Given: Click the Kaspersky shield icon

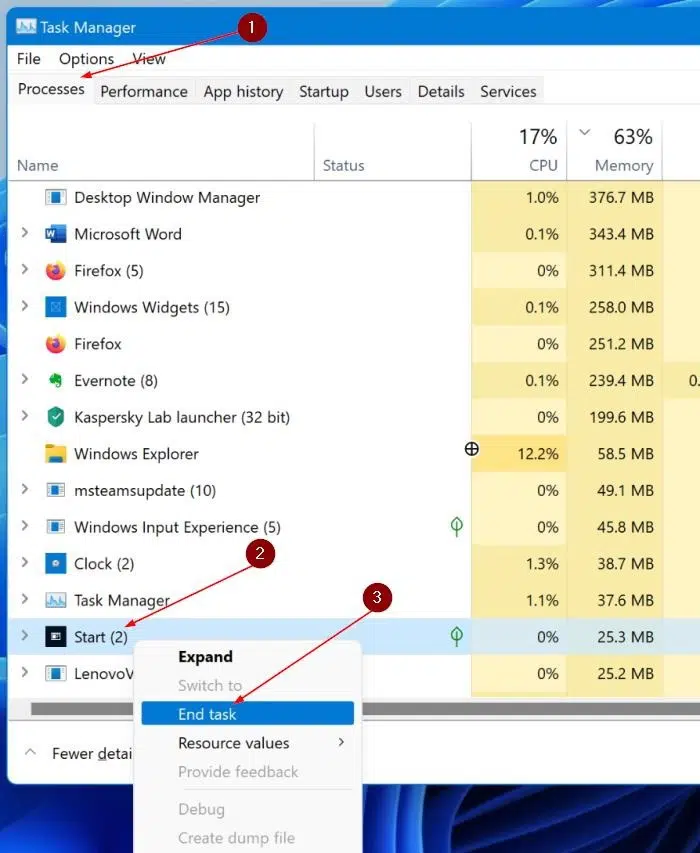Looking at the screenshot, I should pyautogui.click(x=55, y=417).
